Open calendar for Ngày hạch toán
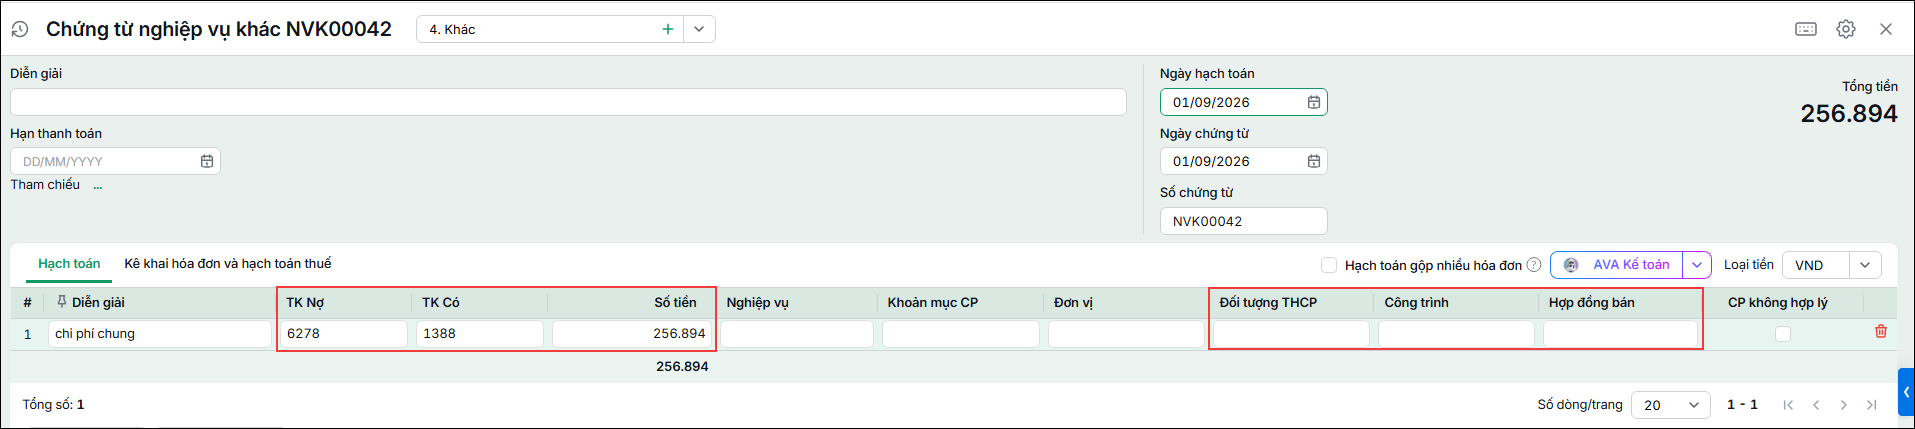This screenshot has width=1915, height=429. point(1314,102)
